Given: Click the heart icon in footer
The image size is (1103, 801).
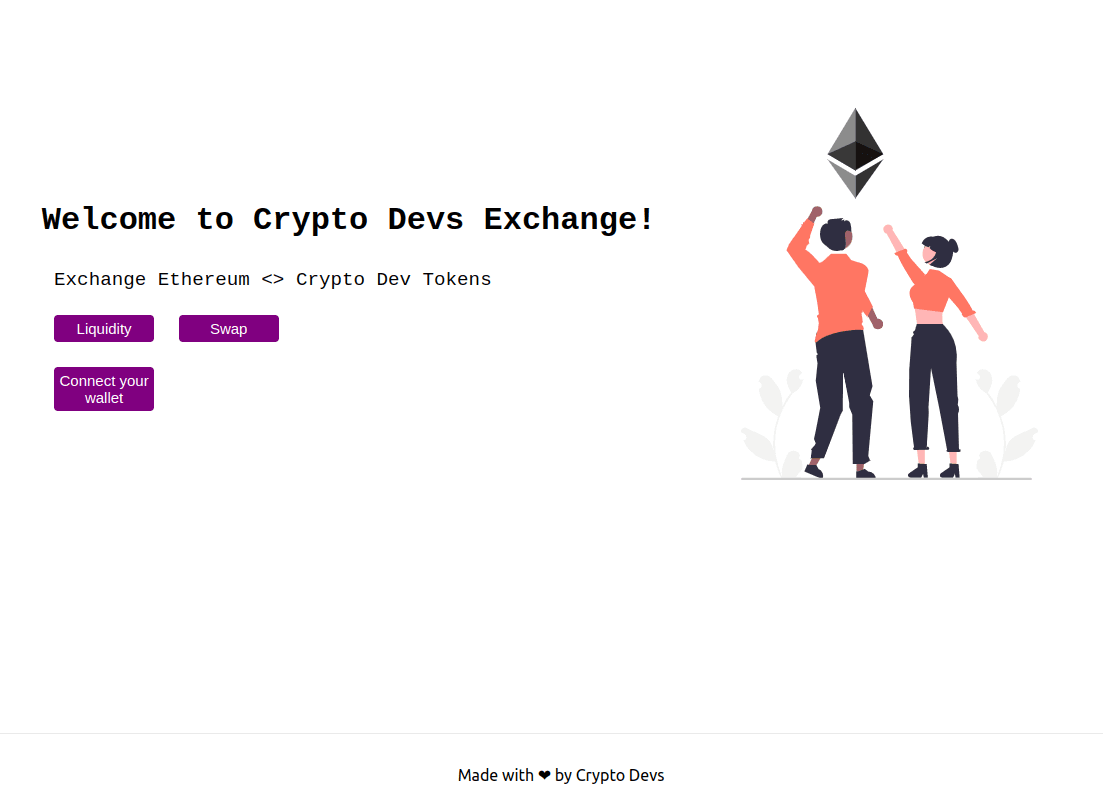Looking at the screenshot, I should [x=544, y=775].
